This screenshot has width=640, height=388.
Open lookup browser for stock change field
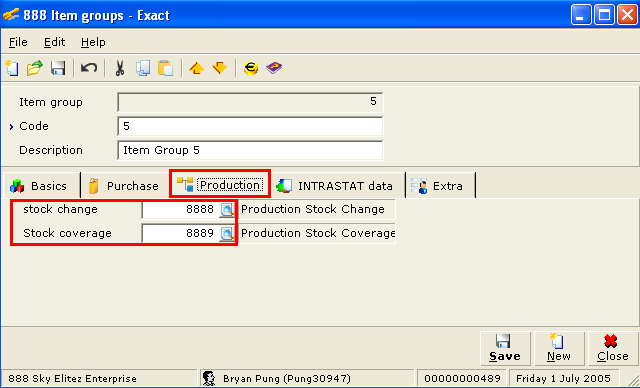pyautogui.click(x=227, y=210)
